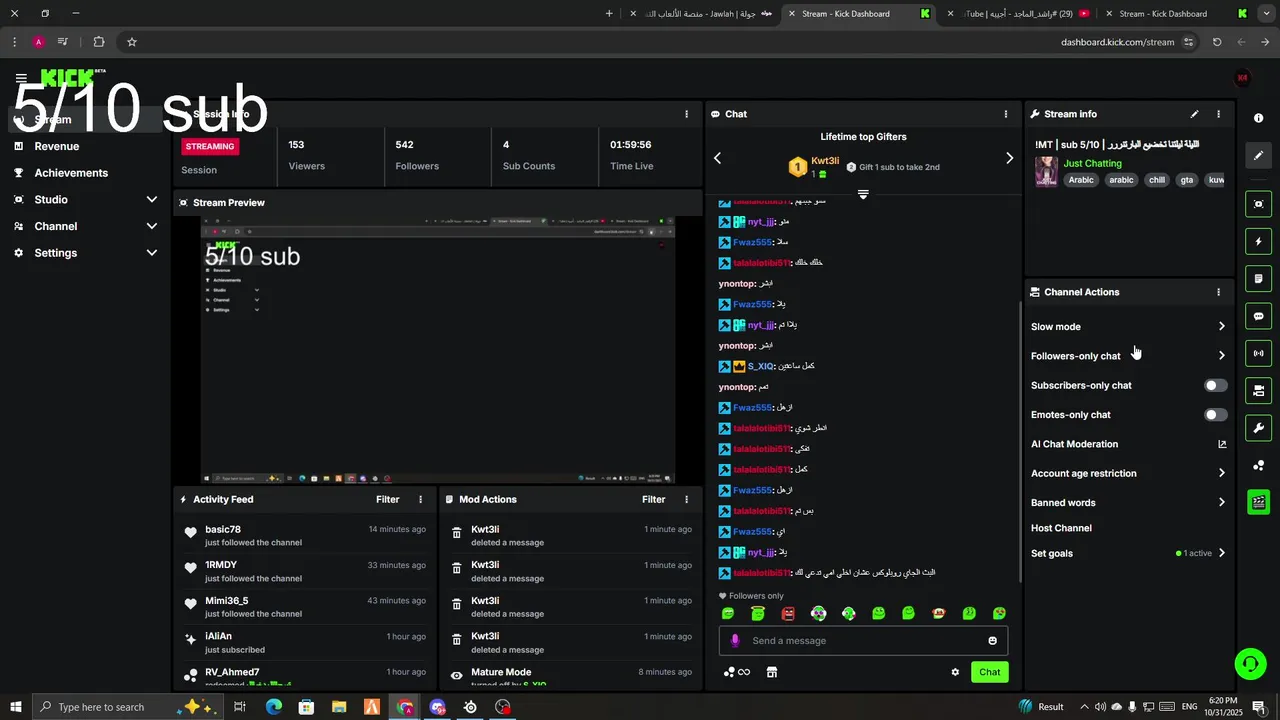Open File Explorer from the taskbar
The height and width of the screenshot is (720, 1280).
click(x=339, y=707)
